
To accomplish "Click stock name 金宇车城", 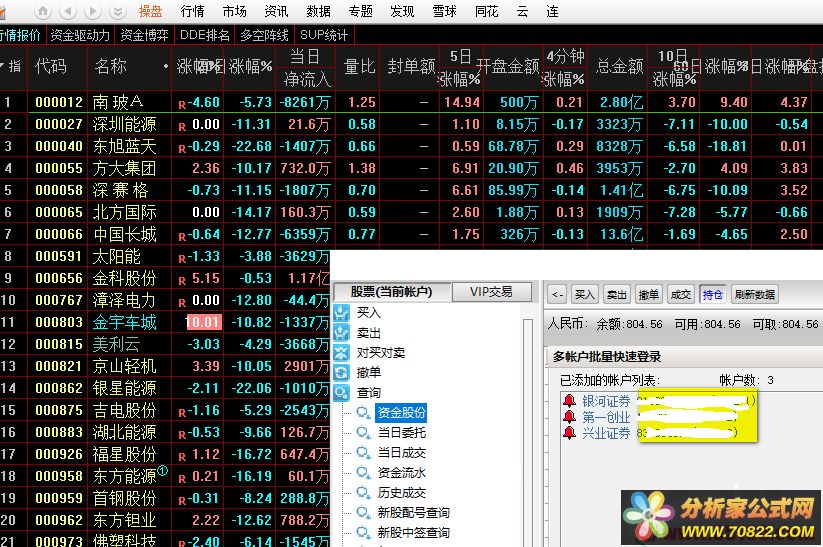I will click(x=124, y=322).
